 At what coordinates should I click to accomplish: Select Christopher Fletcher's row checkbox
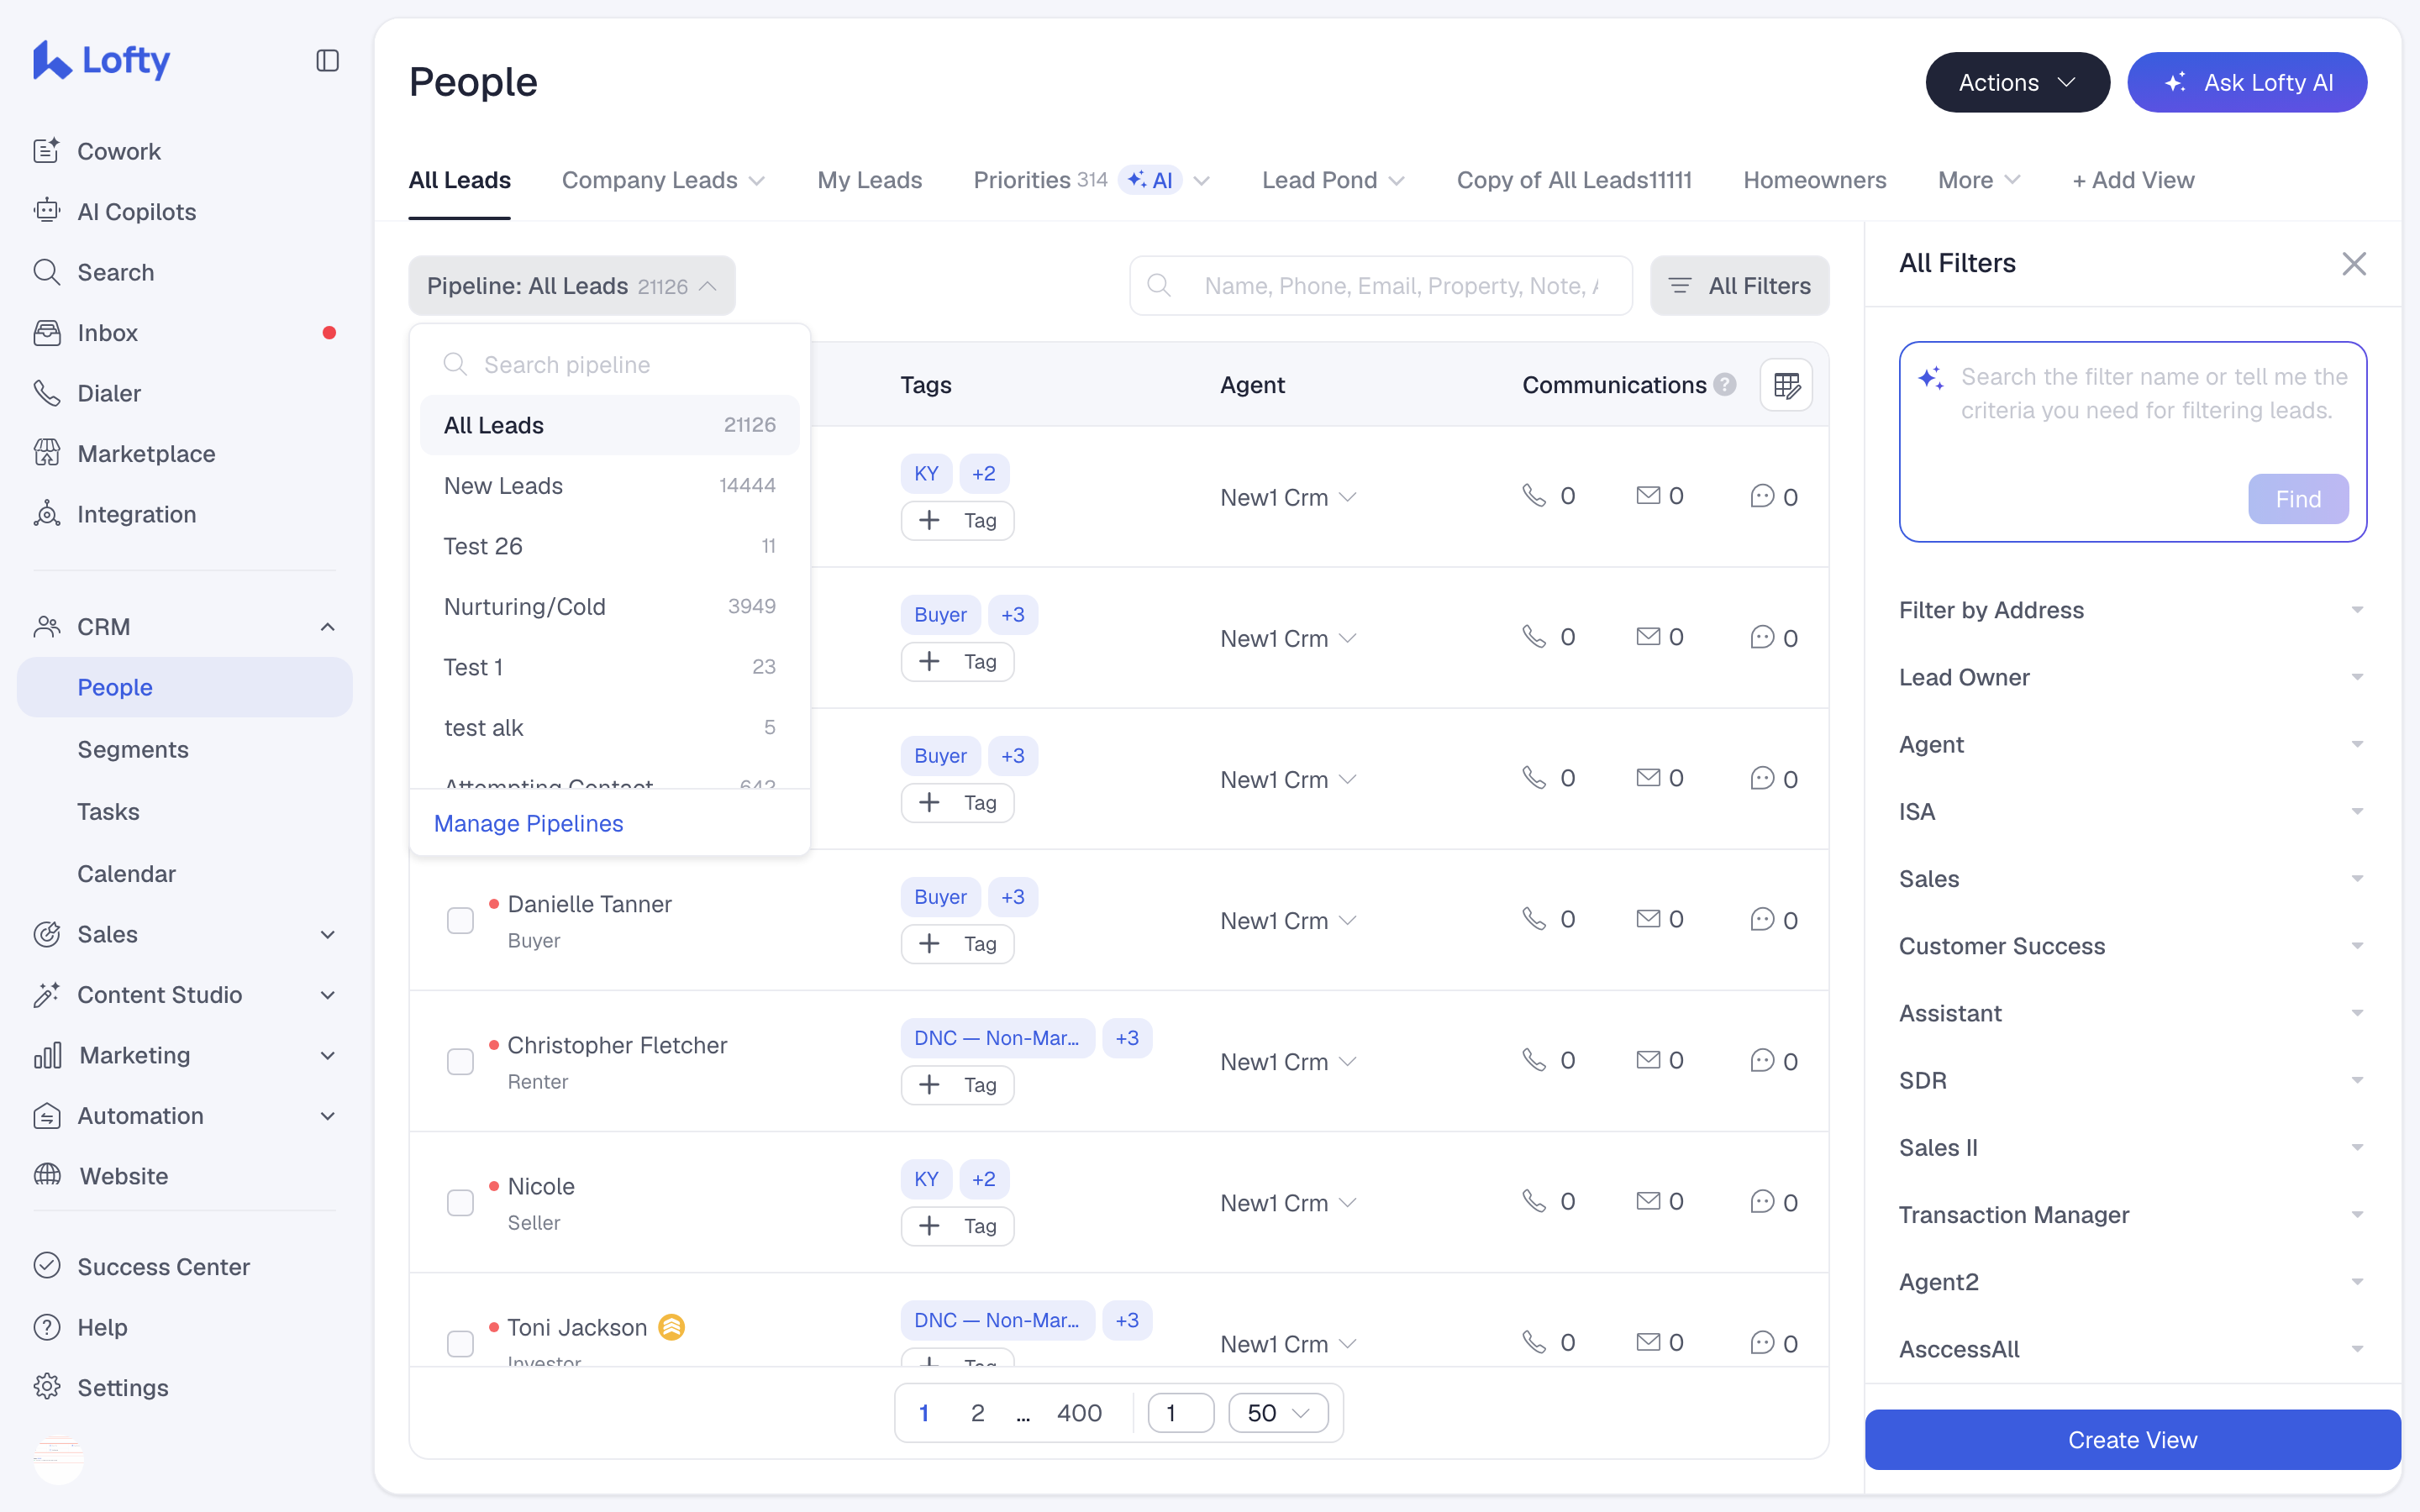pyautogui.click(x=460, y=1061)
